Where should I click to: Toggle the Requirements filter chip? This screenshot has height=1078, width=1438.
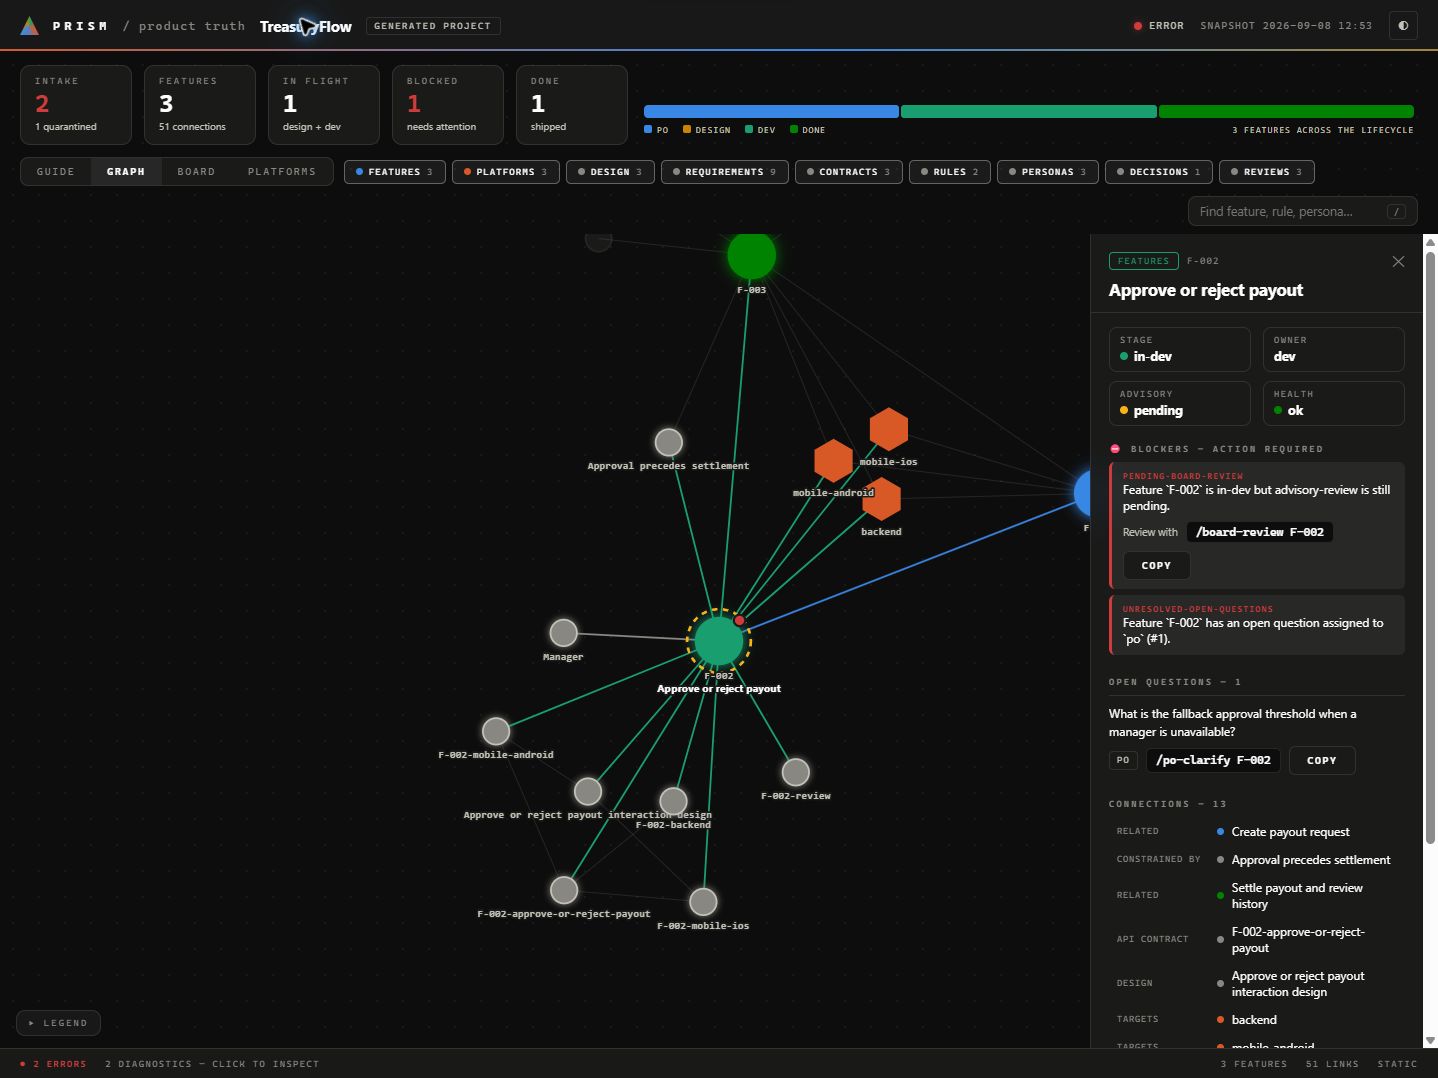tap(724, 172)
